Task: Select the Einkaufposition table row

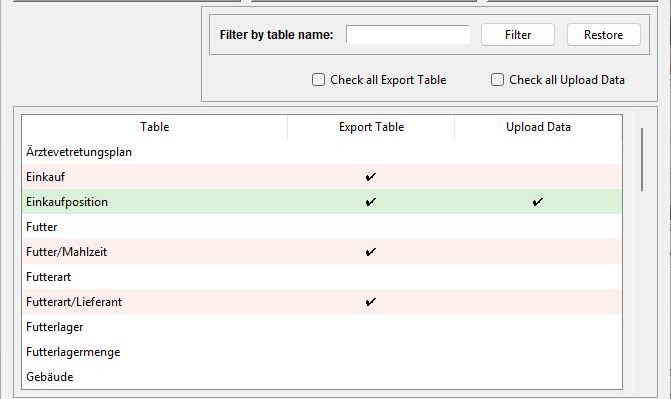Action: (x=322, y=202)
